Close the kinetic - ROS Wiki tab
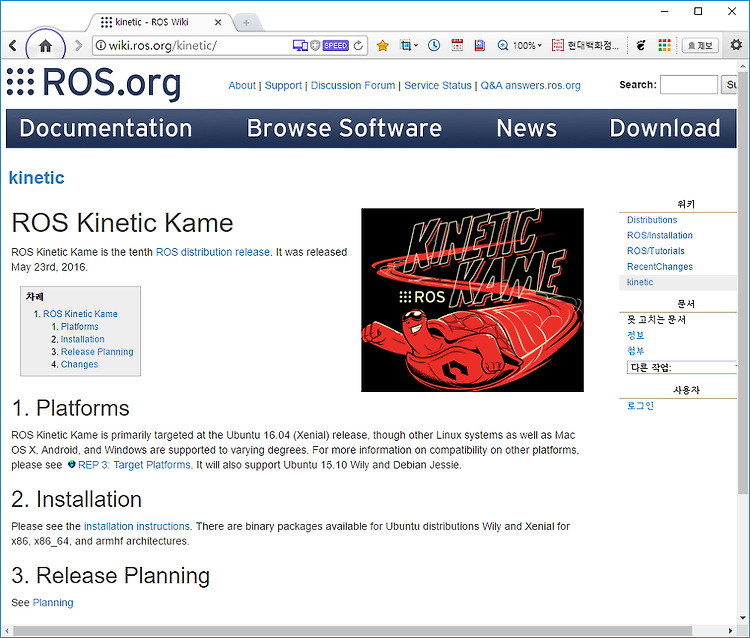 click(218, 22)
